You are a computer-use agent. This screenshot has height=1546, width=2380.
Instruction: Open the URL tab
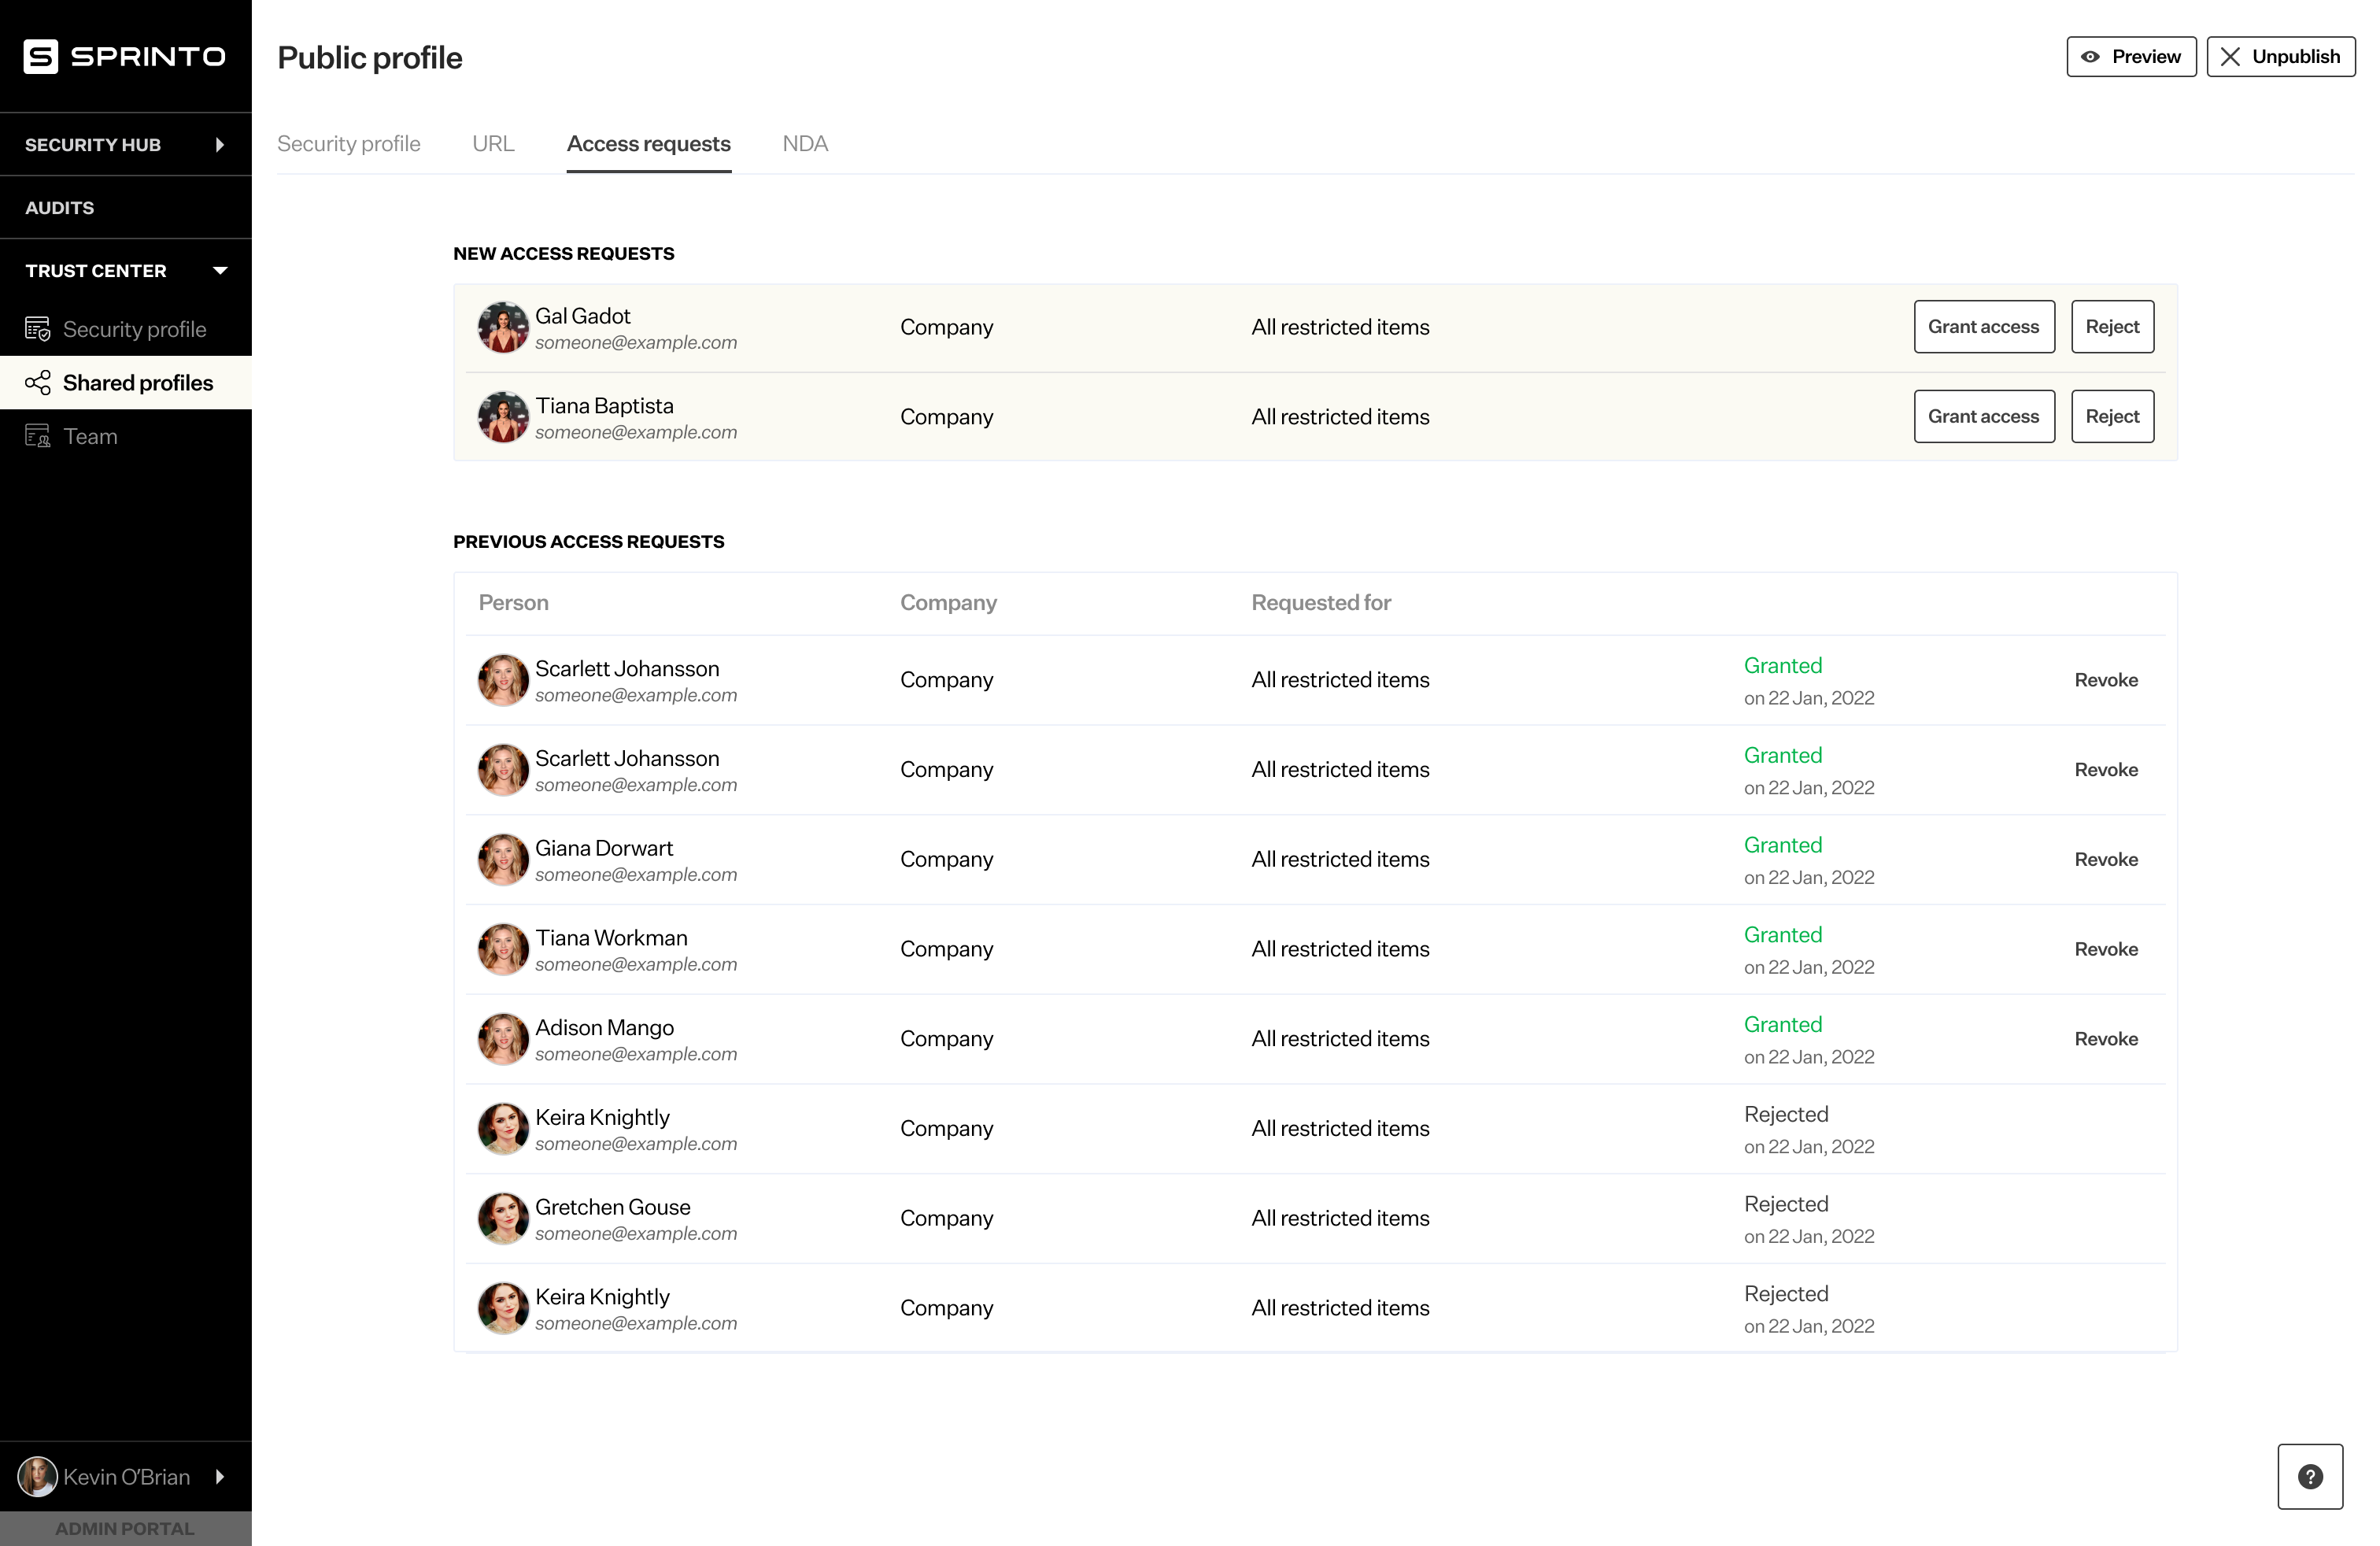pyautogui.click(x=493, y=143)
